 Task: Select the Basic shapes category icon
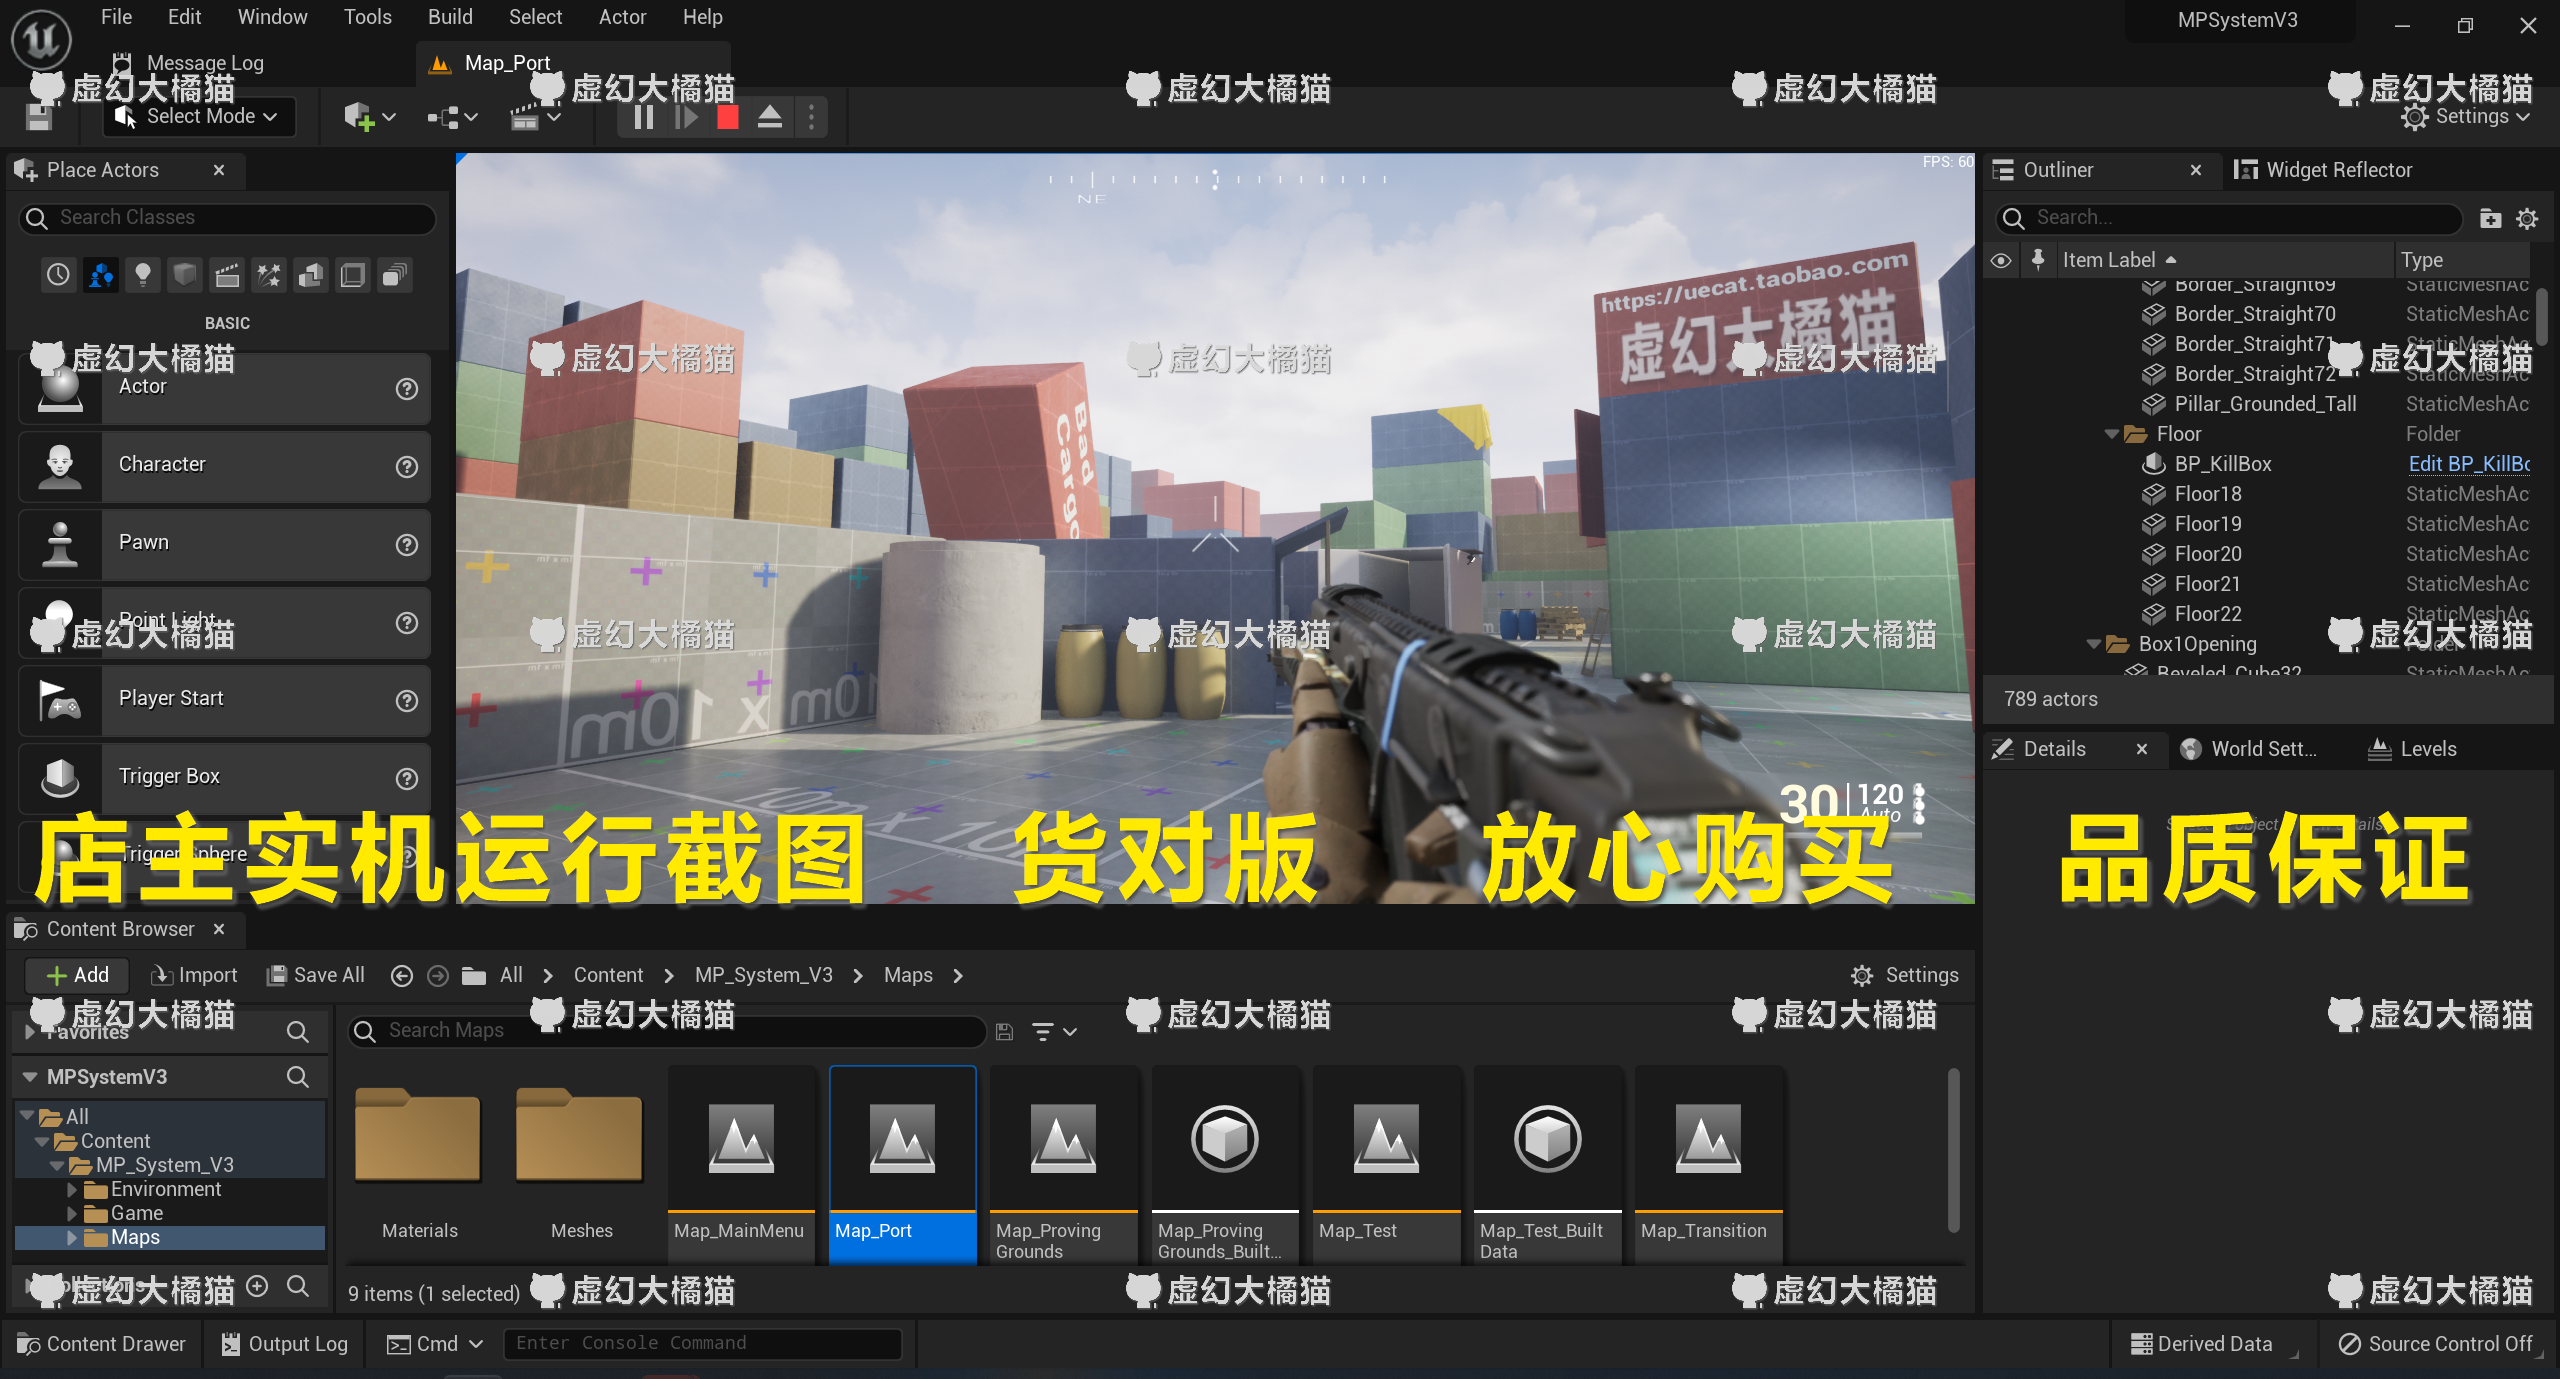(x=100, y=274)
